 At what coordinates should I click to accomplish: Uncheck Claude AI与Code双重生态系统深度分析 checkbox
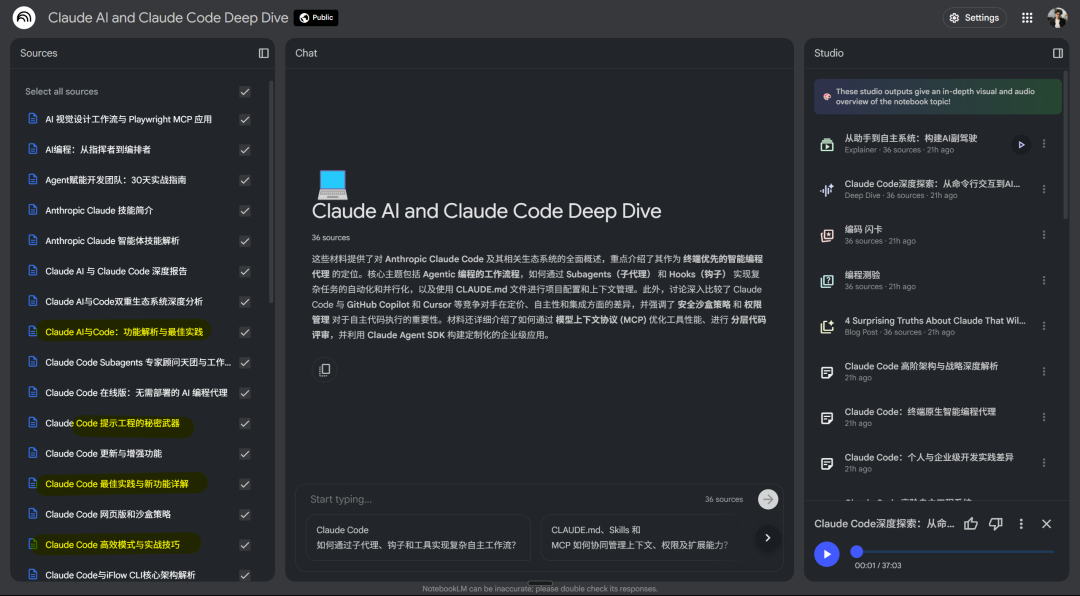[245, 302]
